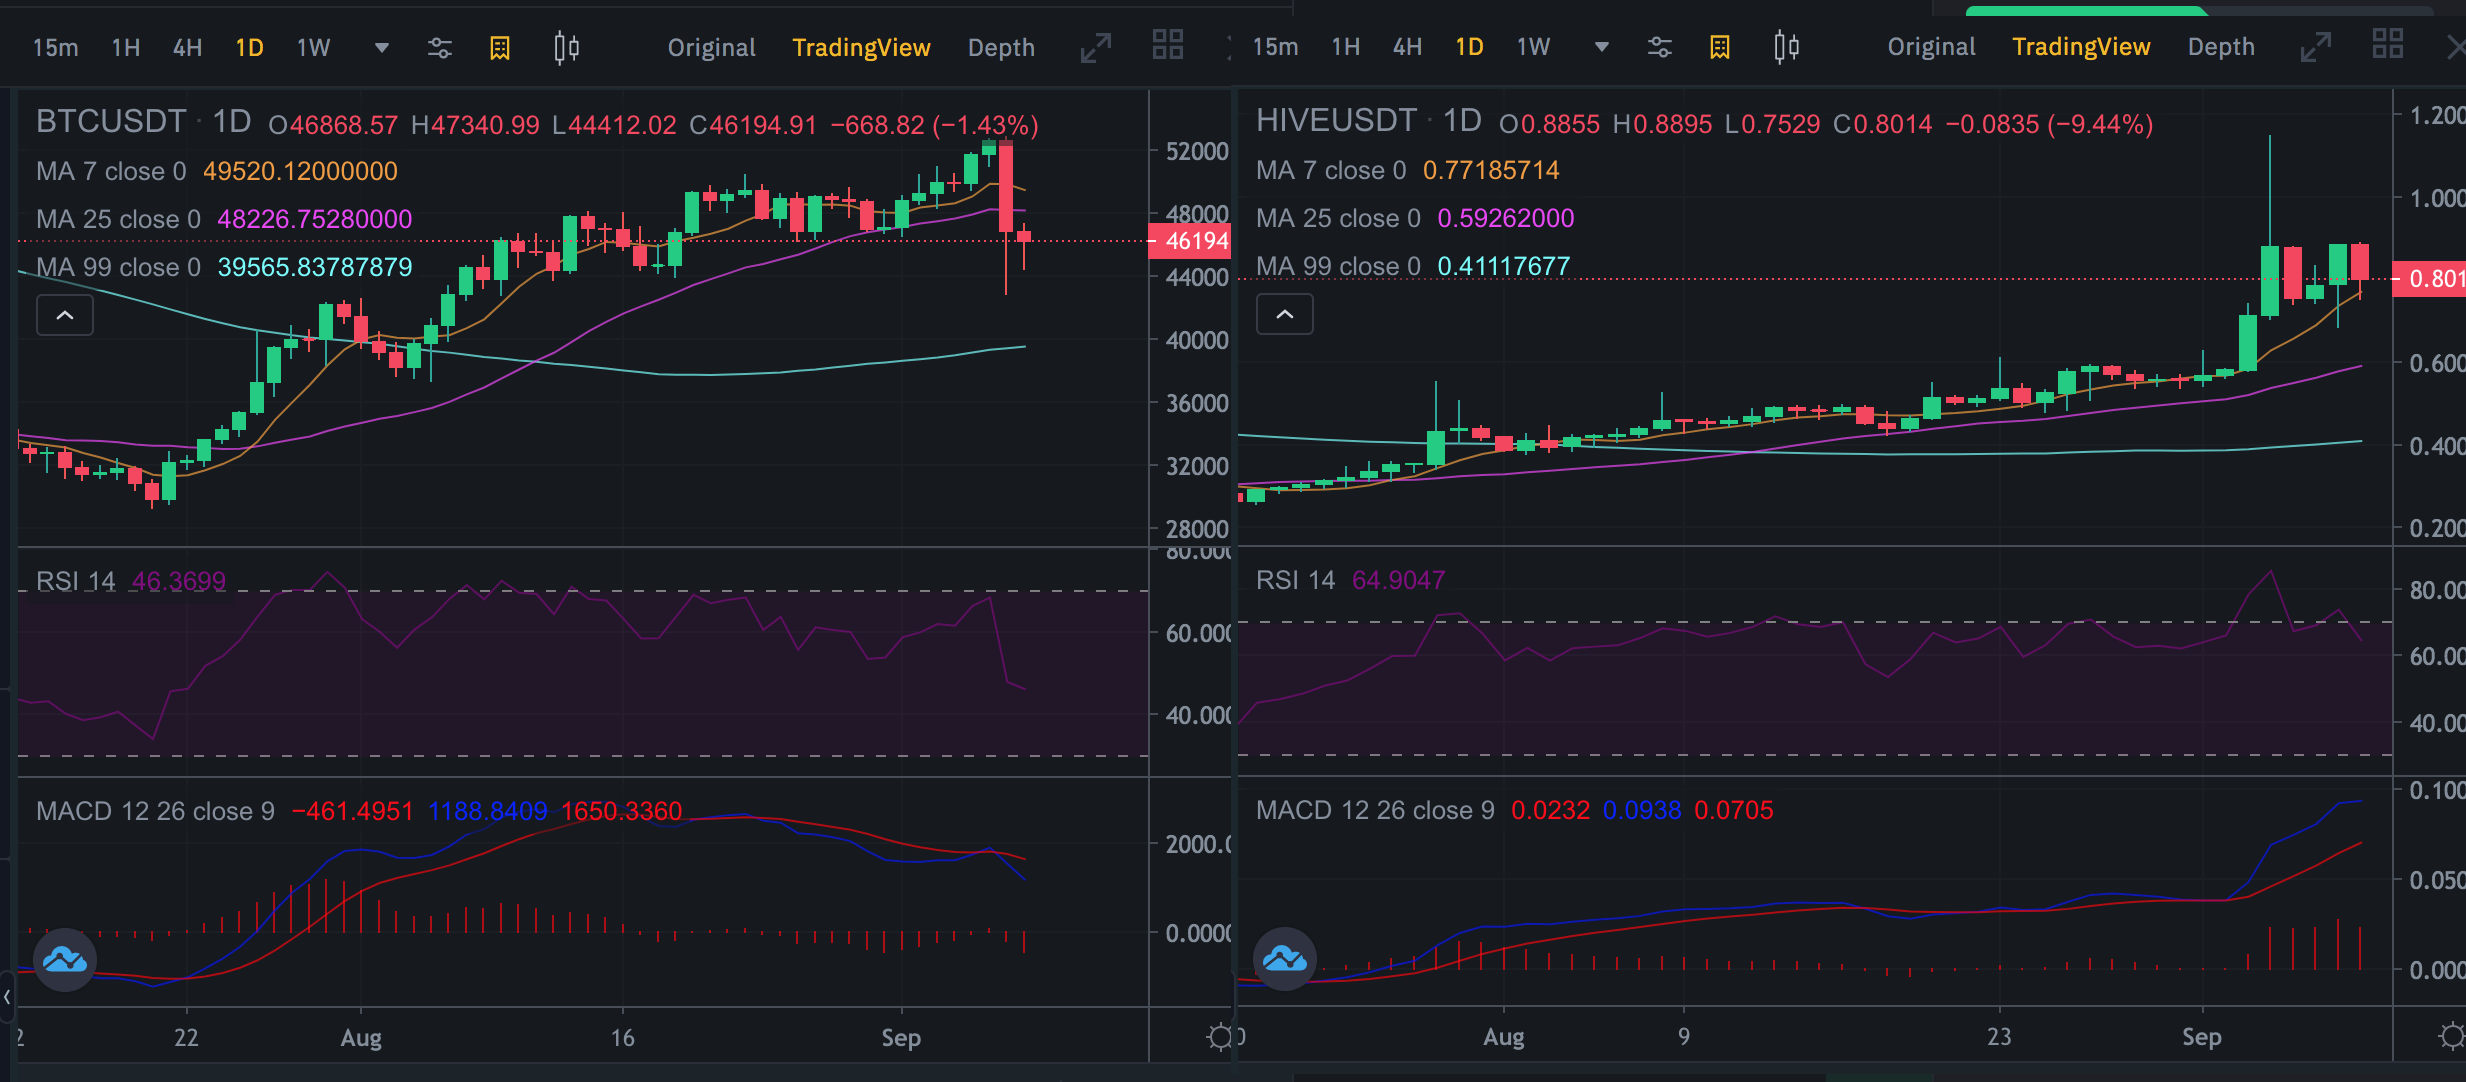This screenshot has height=1082, width=2466.
Task: Expand HIVEUSDT chart to fullscreen
Action: tap(2316, 46)
